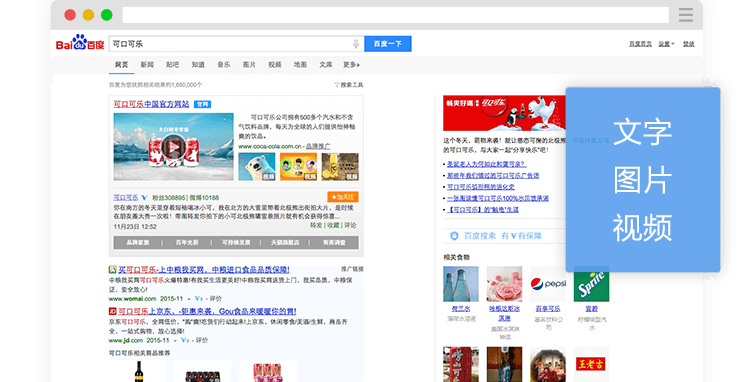Select the 网页 tab
The width and height of the screenshot is (751, 382).
121,65
